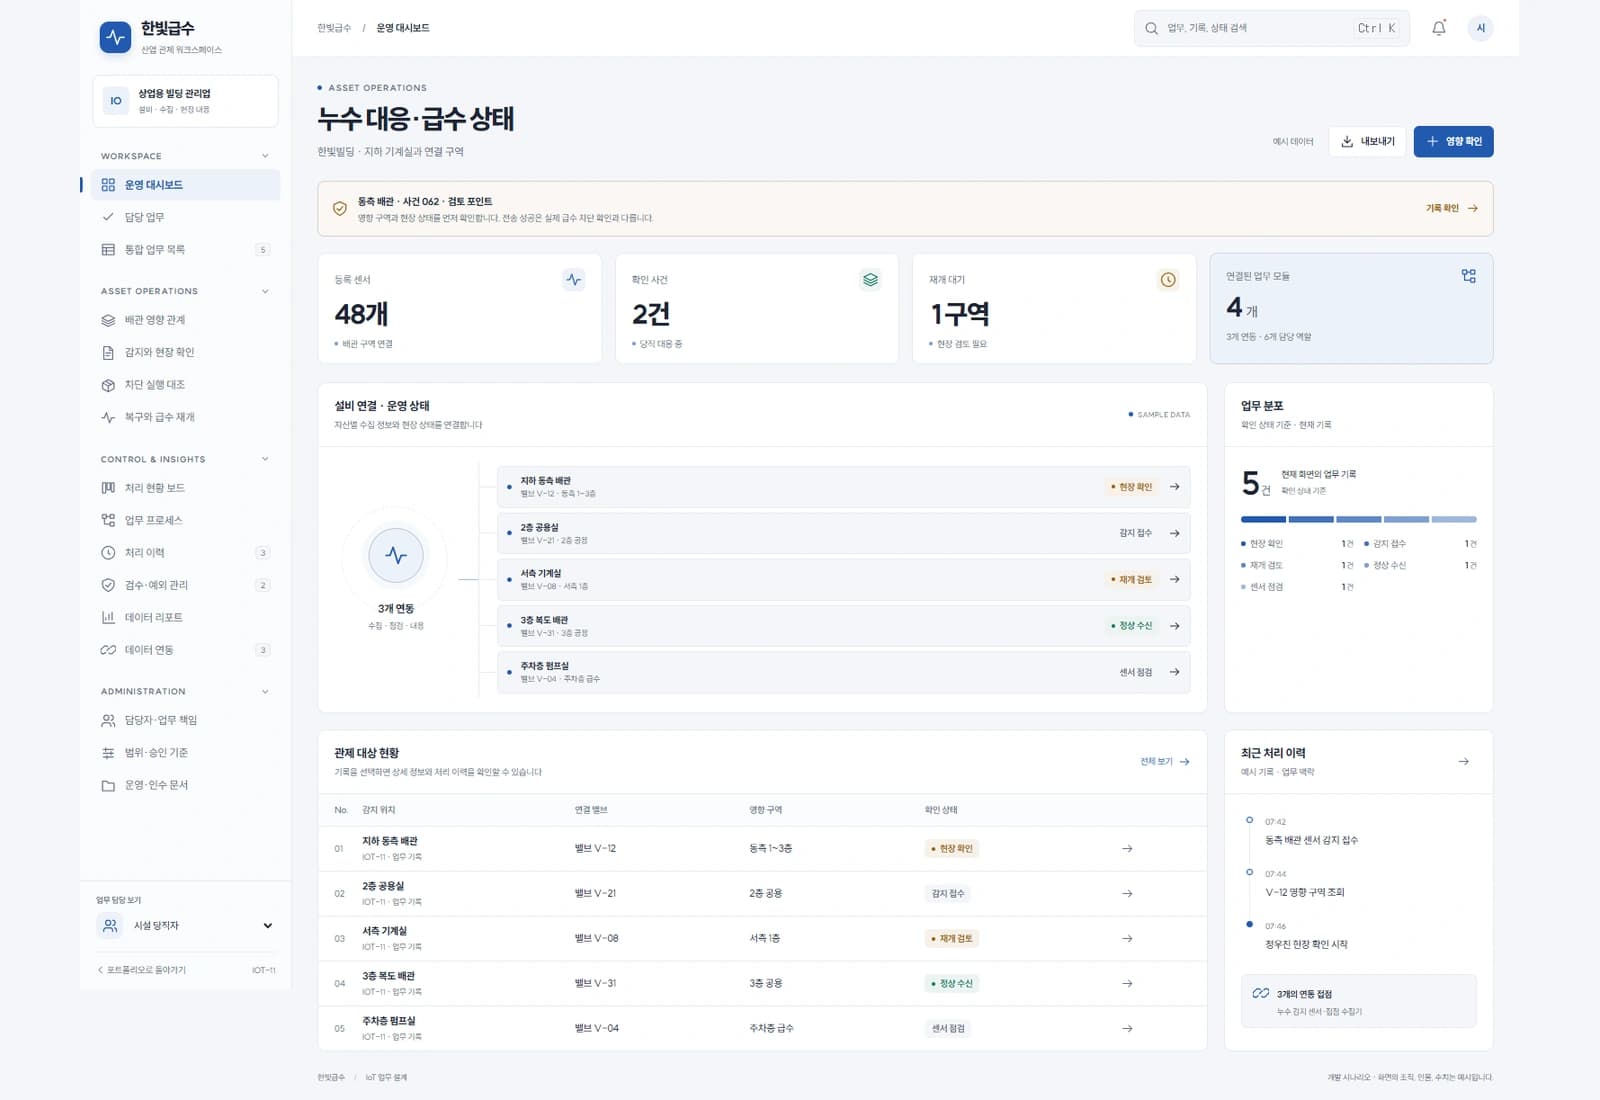Click shield icon in alert banner

340,209
